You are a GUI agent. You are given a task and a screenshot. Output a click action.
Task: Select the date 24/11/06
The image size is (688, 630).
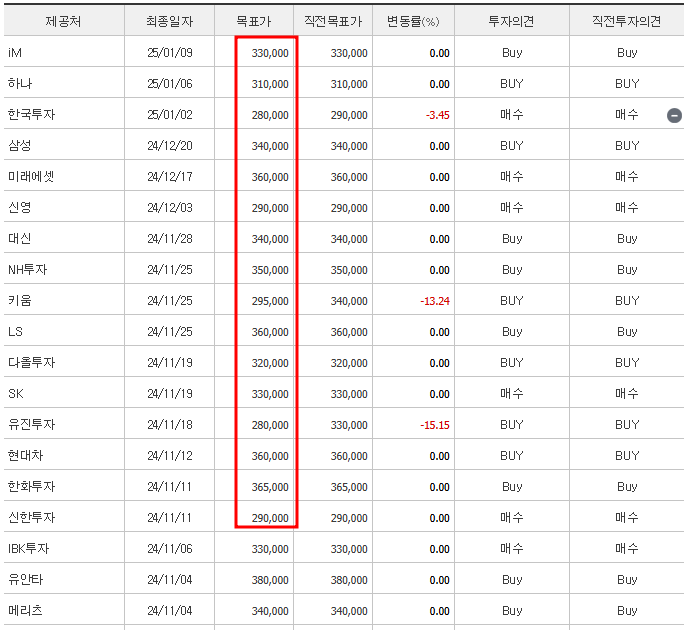coord(170,548)
